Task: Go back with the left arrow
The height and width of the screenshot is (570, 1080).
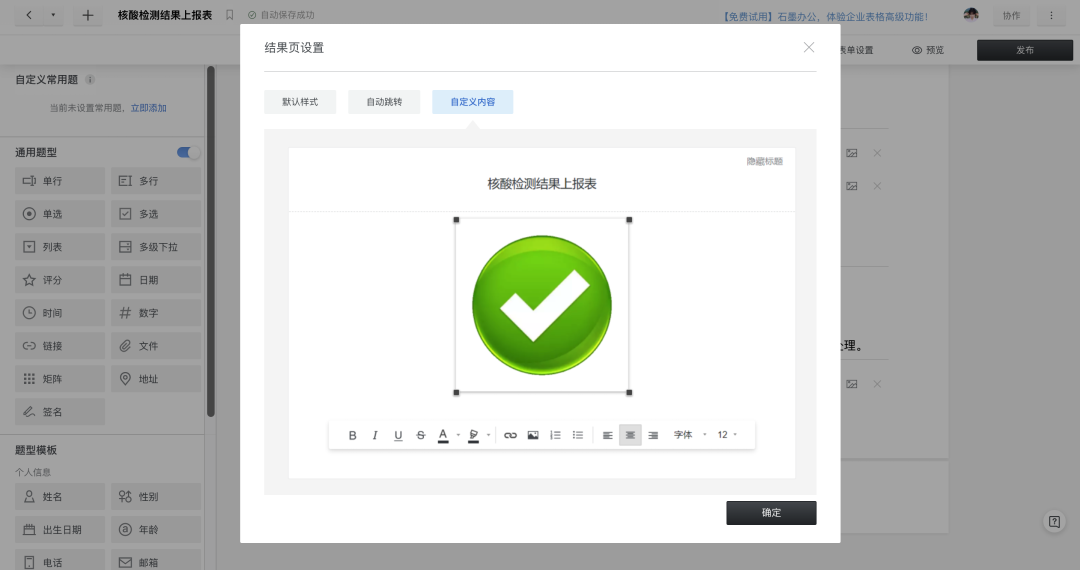Action: pos(29,15)
